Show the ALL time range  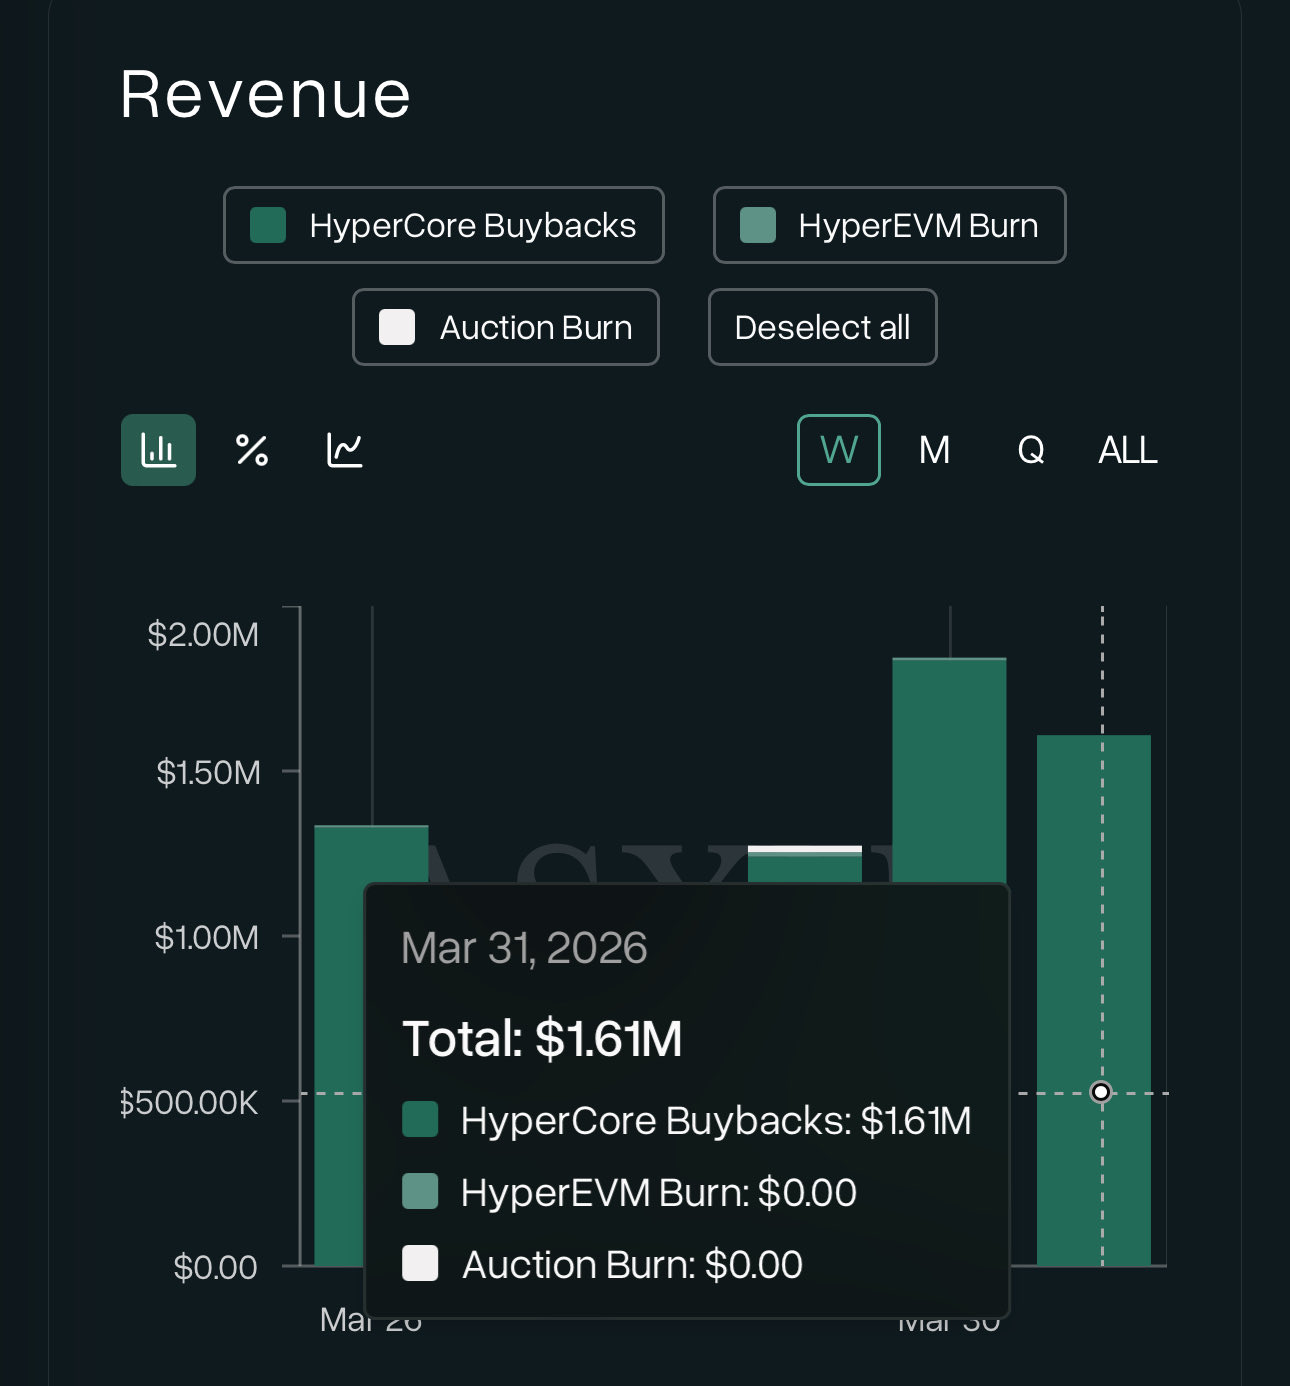pos(1127,450)
